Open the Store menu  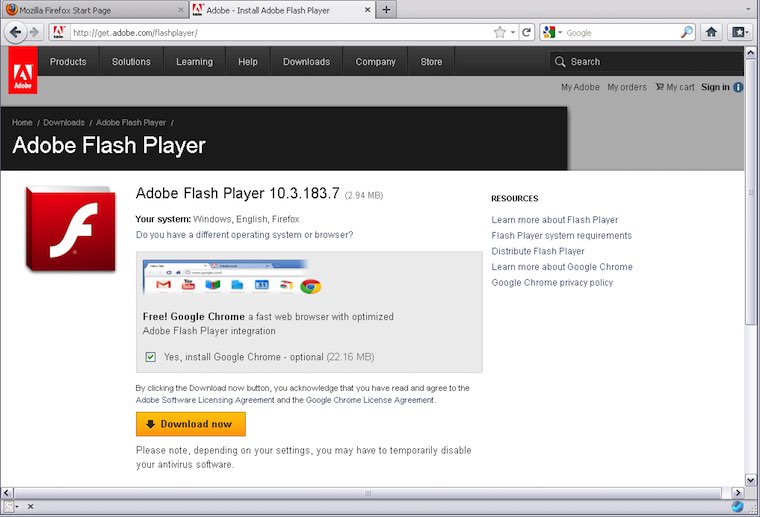pyautogui.click(x=431, y=62)
